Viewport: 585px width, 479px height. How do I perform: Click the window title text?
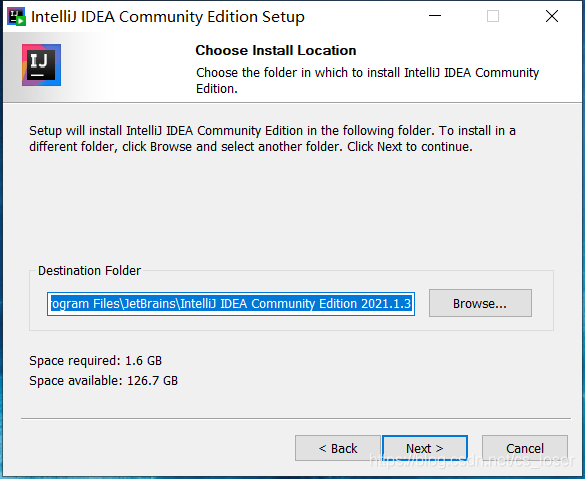168,17
